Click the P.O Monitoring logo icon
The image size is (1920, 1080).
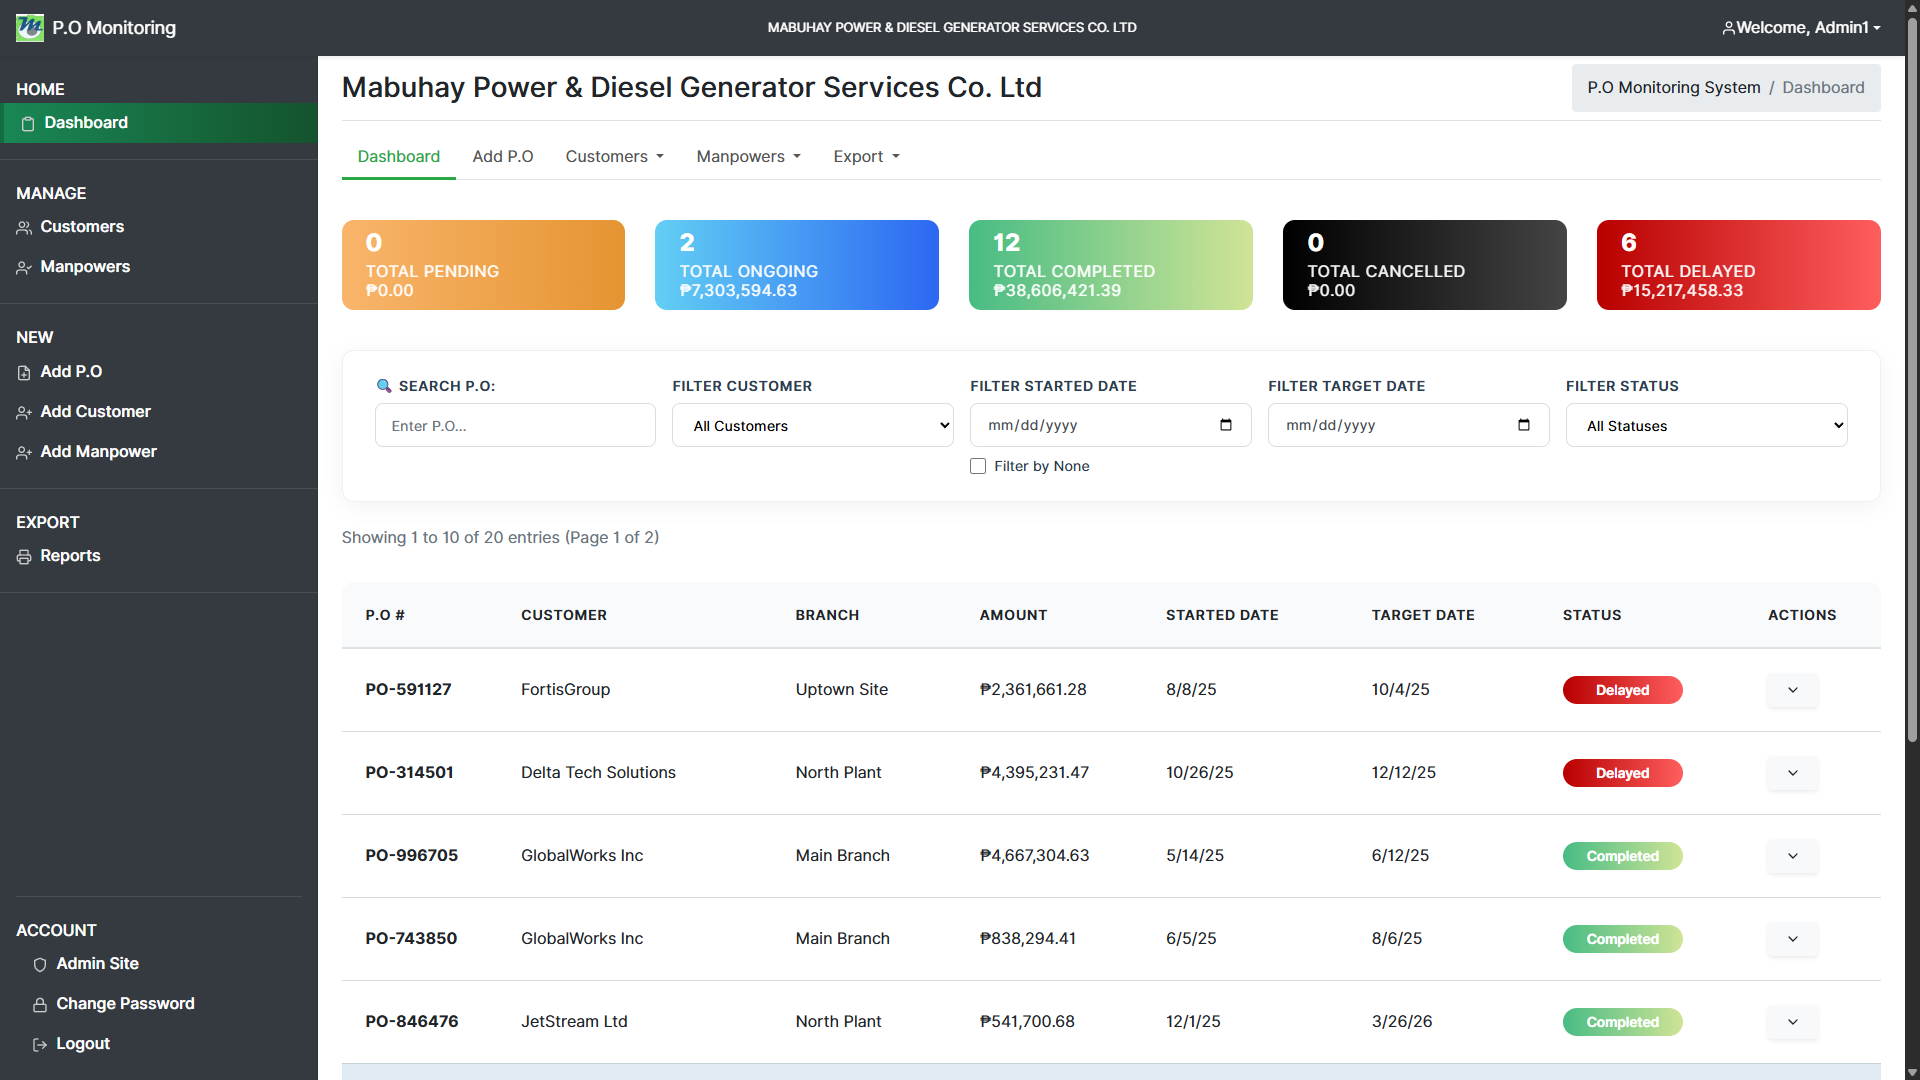[x=30, y=28]
